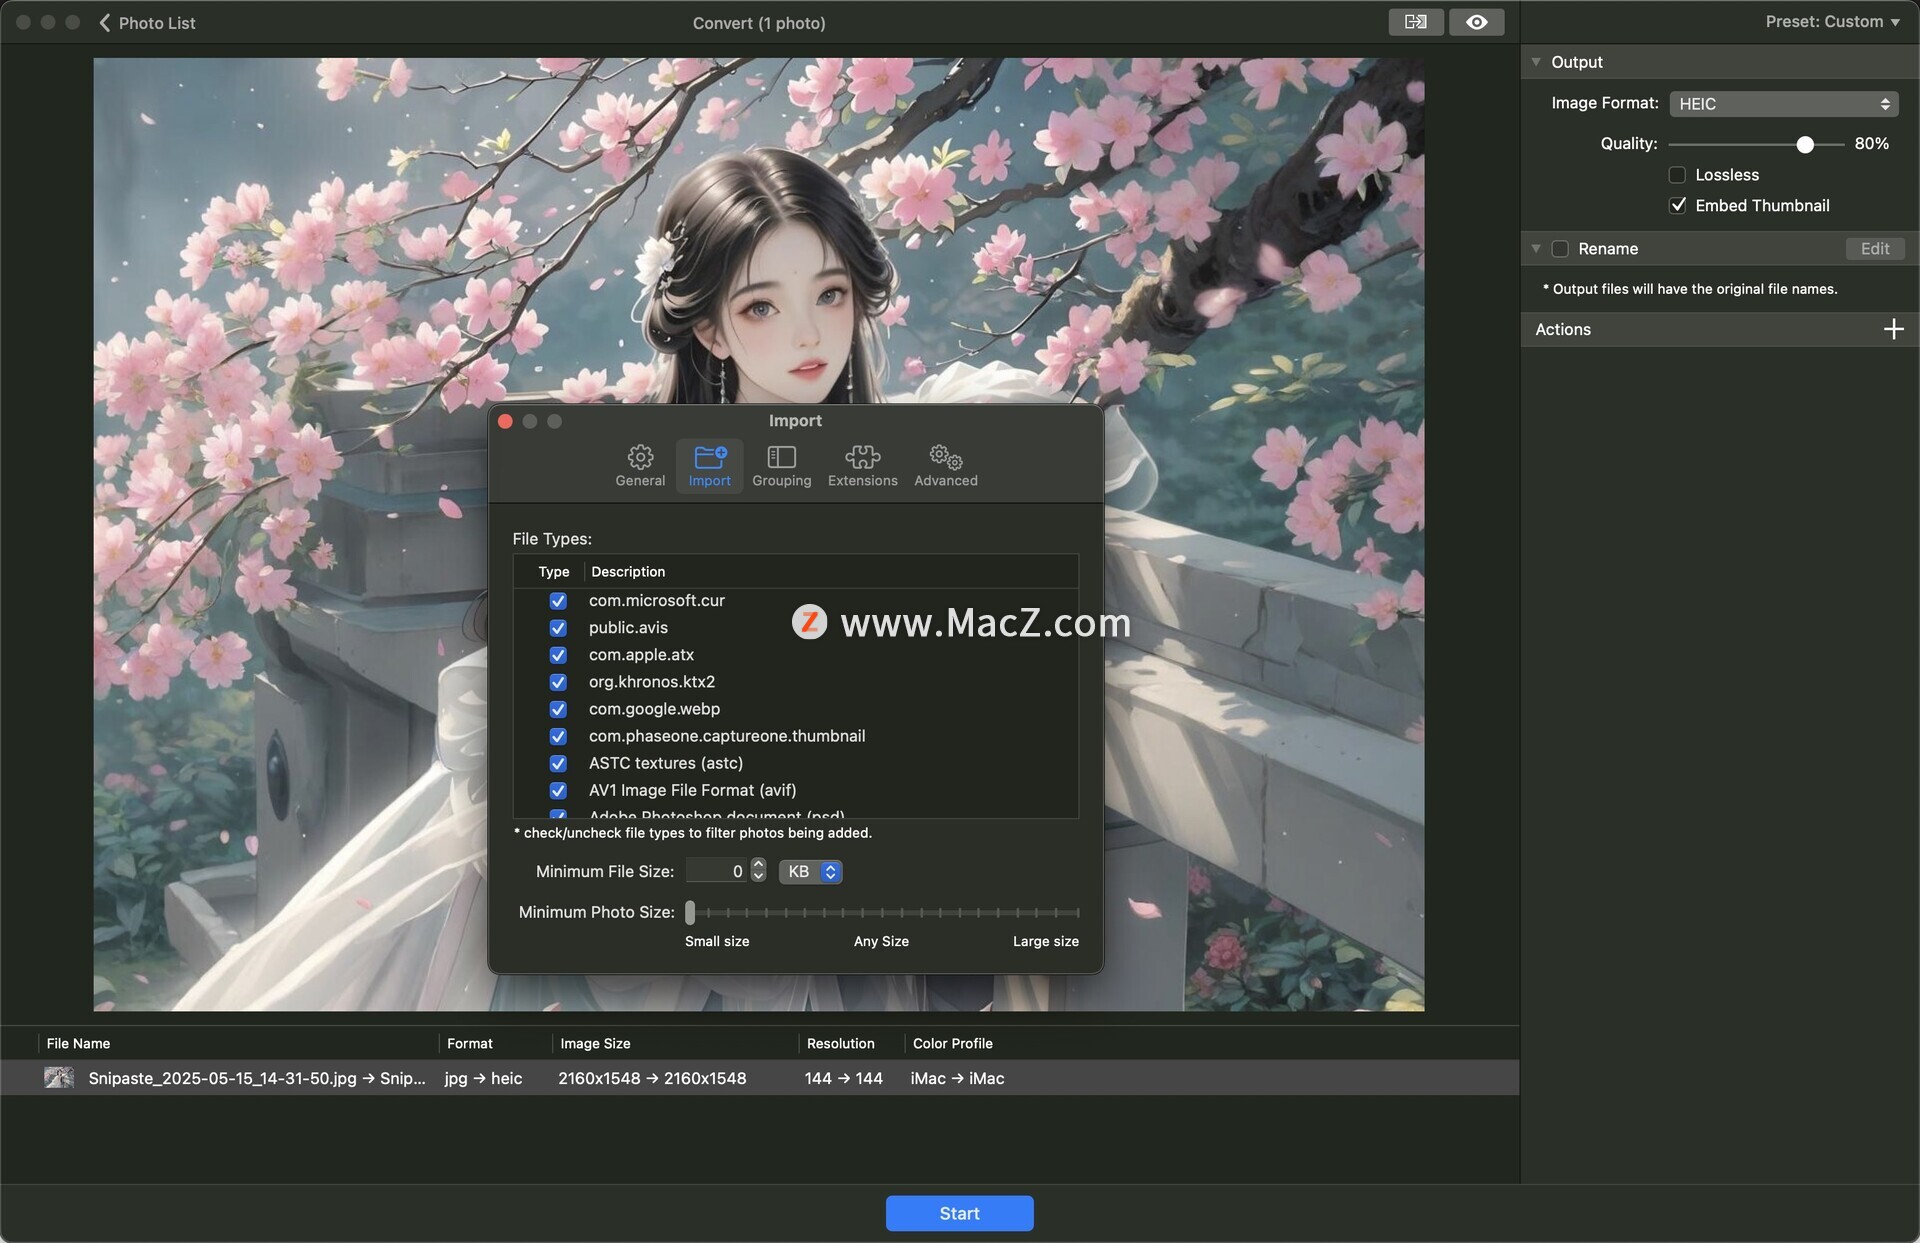Sort by Image Size column header

click(595, 1043)
